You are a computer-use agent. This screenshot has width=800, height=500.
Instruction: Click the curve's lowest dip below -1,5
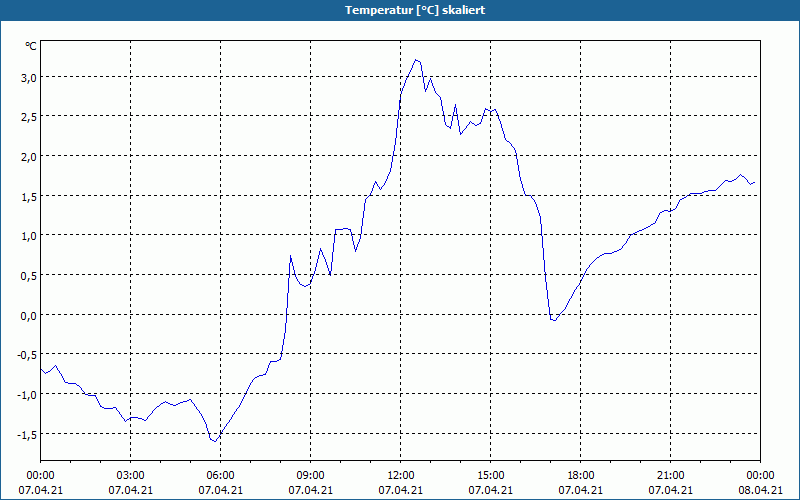click(215, 441)
